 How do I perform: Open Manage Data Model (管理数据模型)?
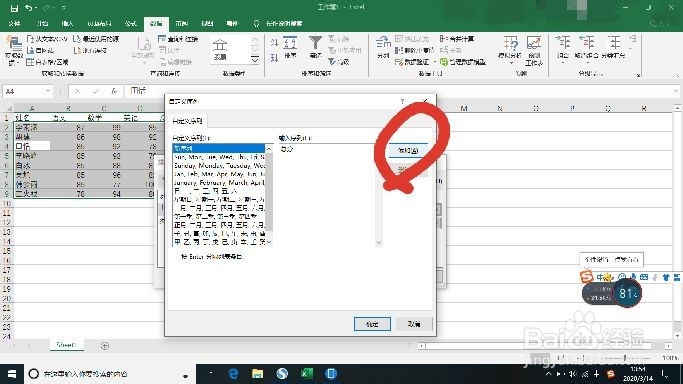(x=463, y=62)
